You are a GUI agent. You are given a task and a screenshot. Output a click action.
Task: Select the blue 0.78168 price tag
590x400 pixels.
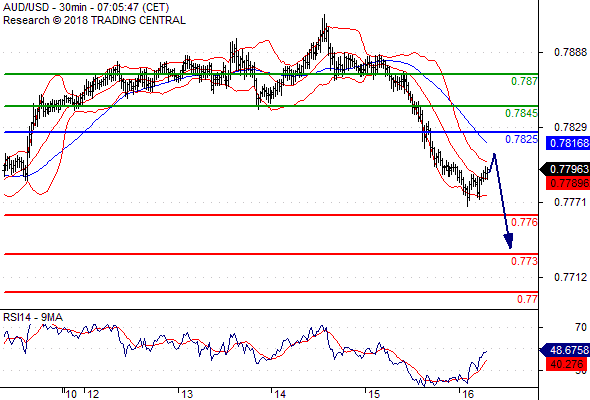coord(568,143)
